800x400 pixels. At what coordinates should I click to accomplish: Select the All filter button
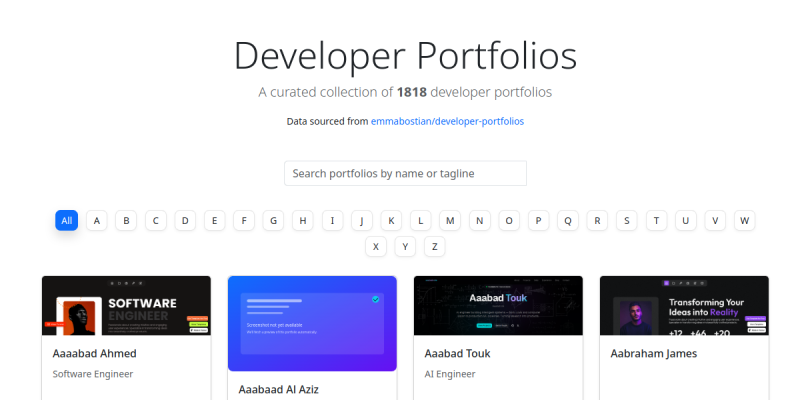tap(67, 220)
